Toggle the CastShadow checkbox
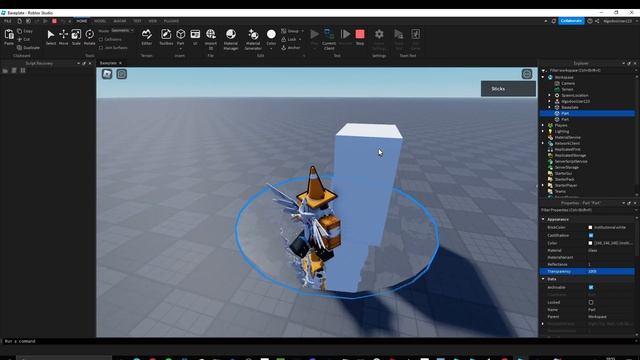 click(591, 236)
